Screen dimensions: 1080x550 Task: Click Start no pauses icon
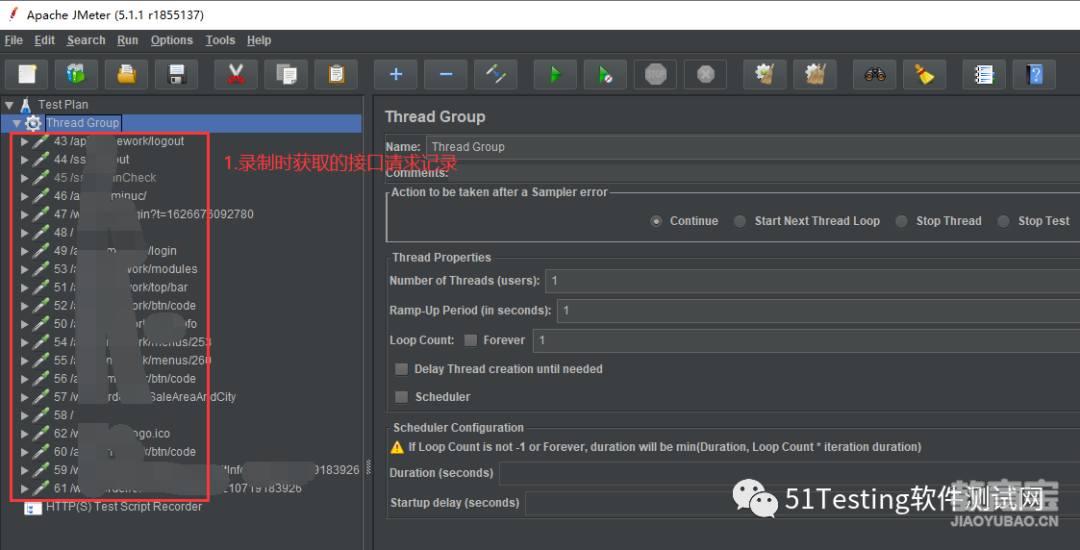605,74
